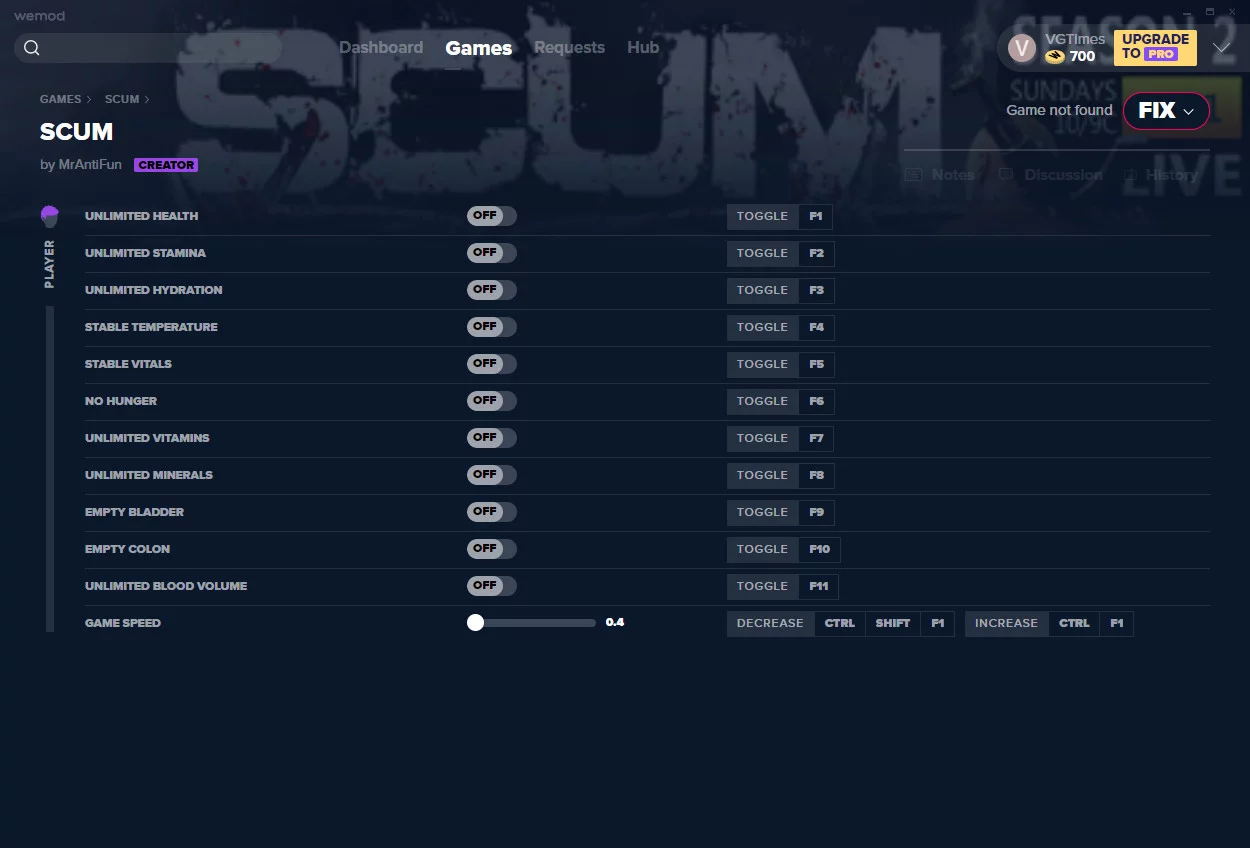The width and height of the screenshot is (1250, 848).
Task: Click the SCUM breadcrumb link
Action: (x=122, y=100)
